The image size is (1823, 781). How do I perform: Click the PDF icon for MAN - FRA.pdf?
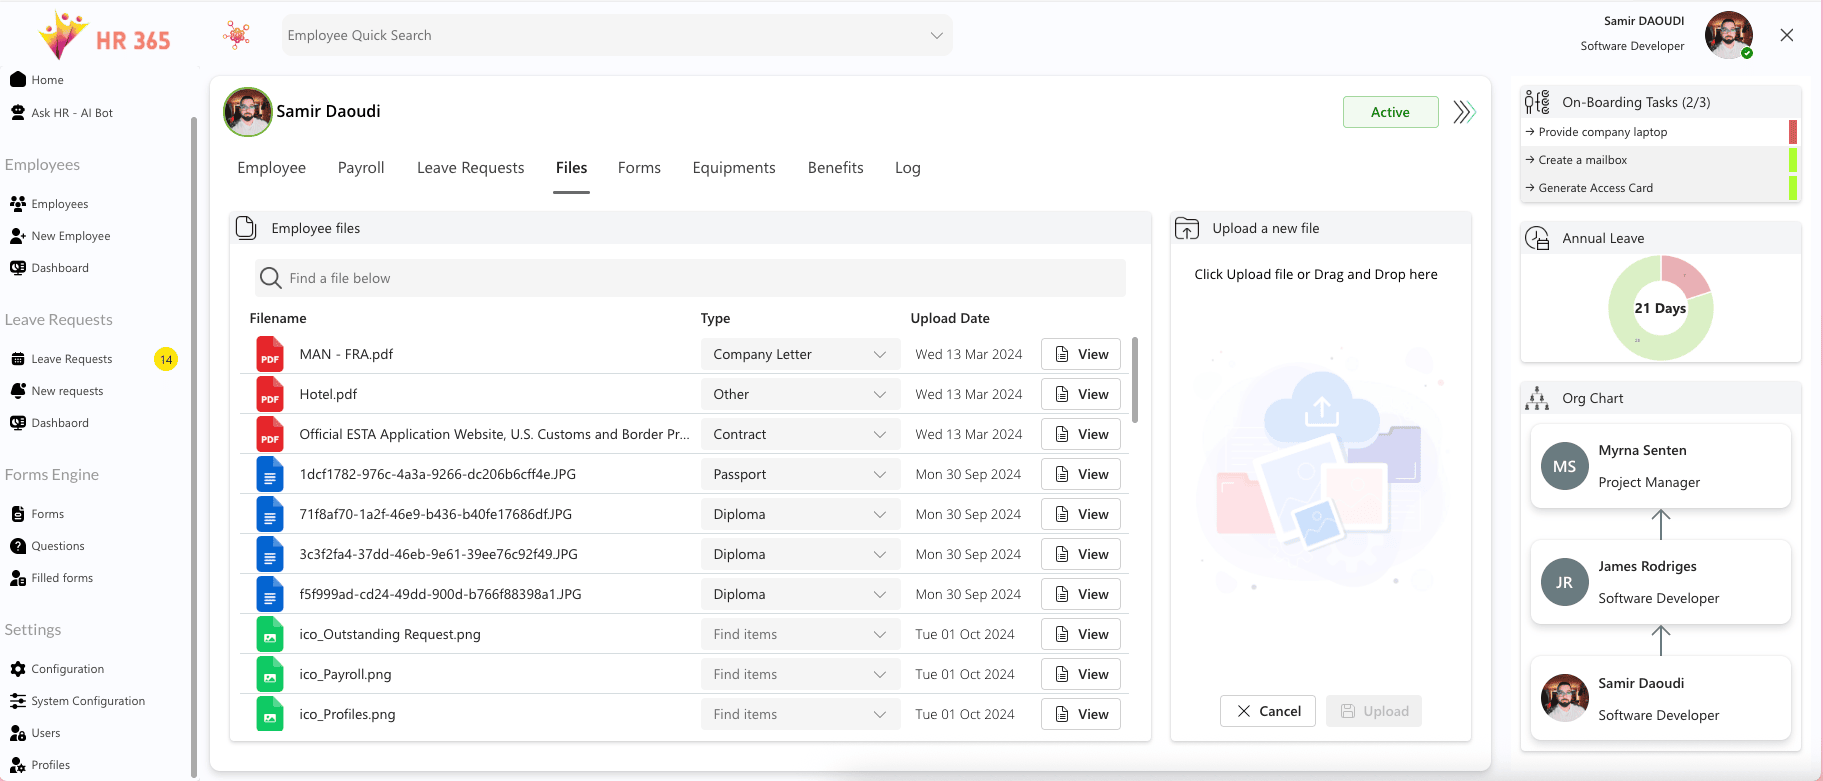(270, 355)
